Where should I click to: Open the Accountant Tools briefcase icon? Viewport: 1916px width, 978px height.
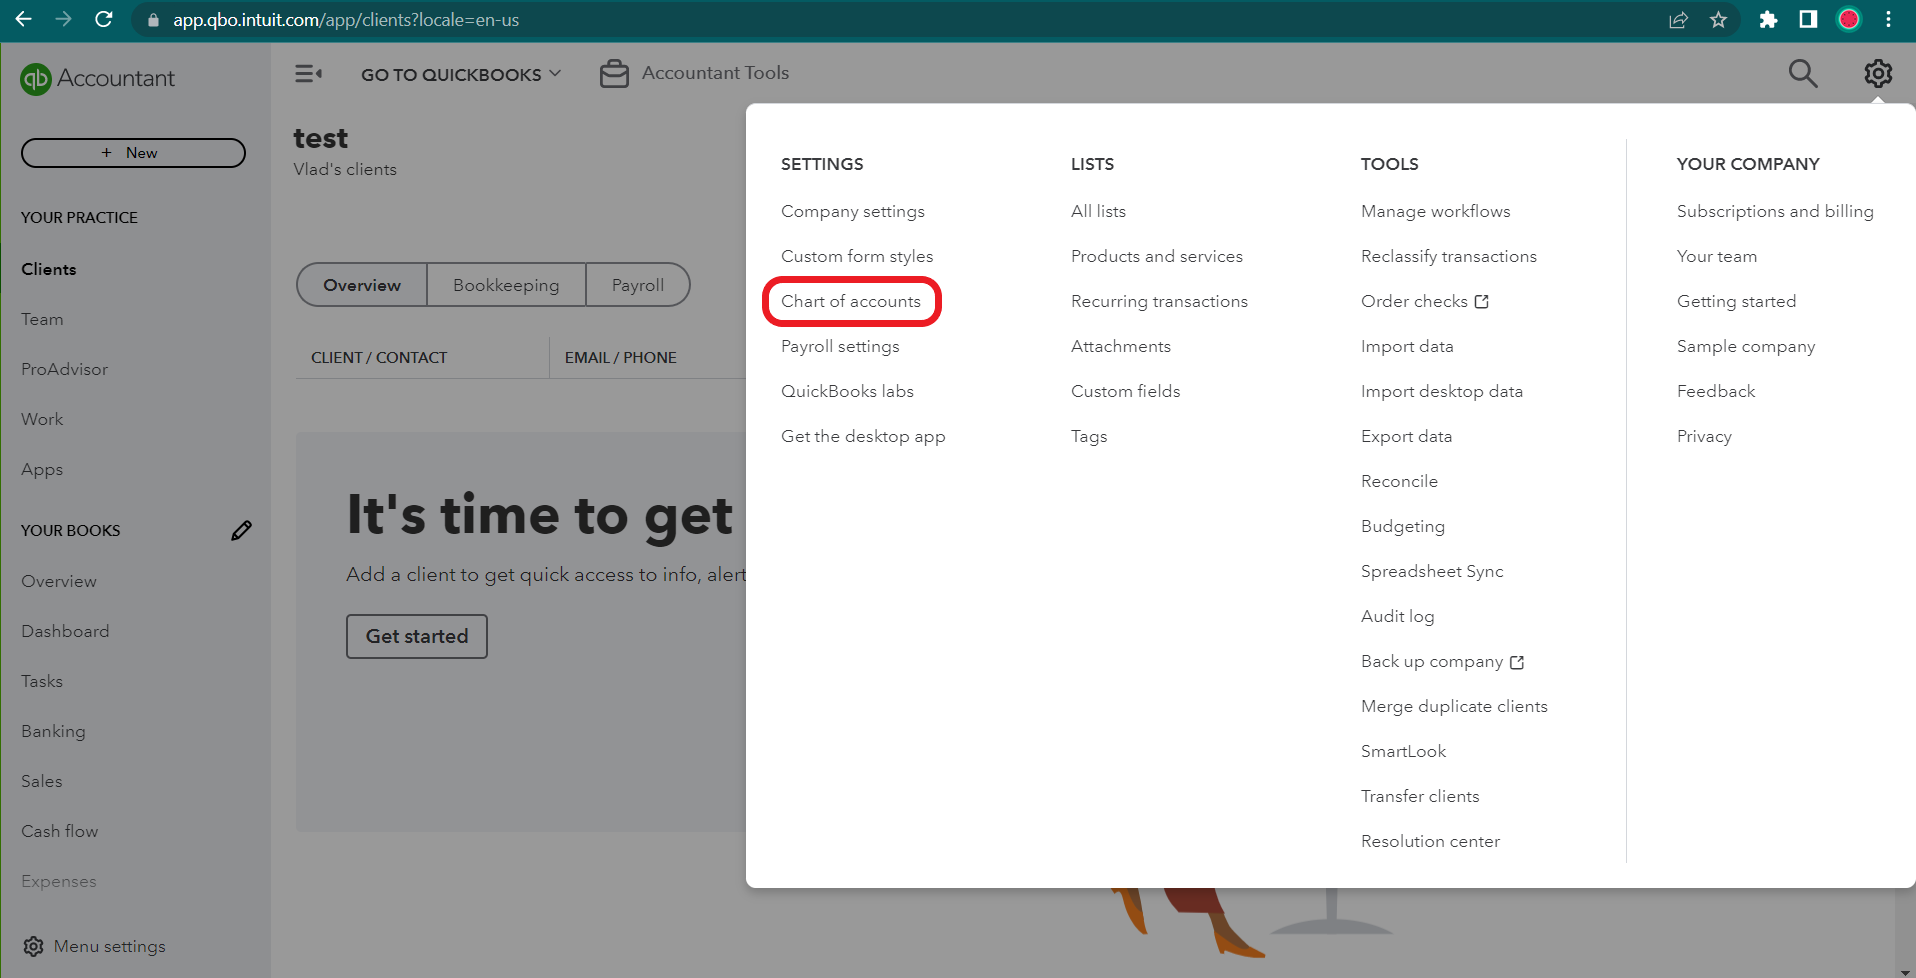(614, 73)
